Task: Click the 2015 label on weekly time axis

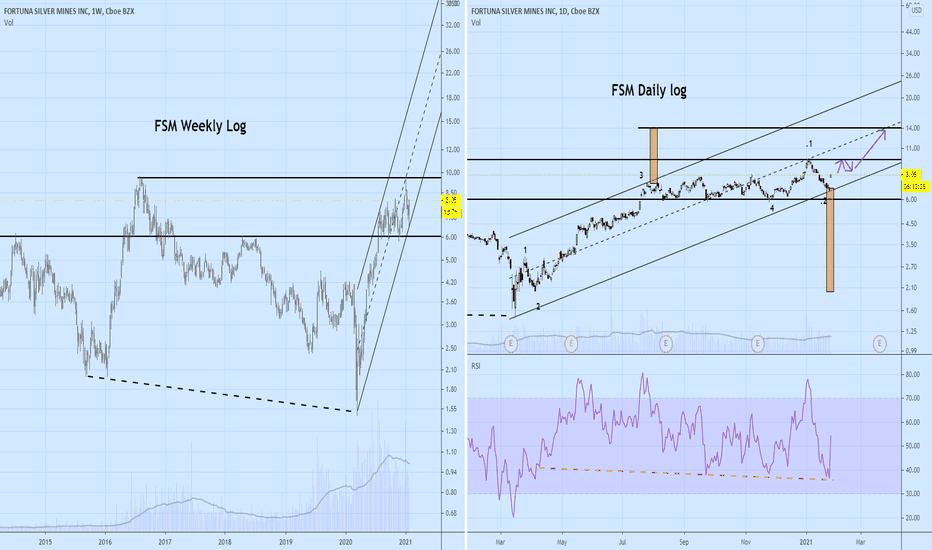Action: point(45,542)
